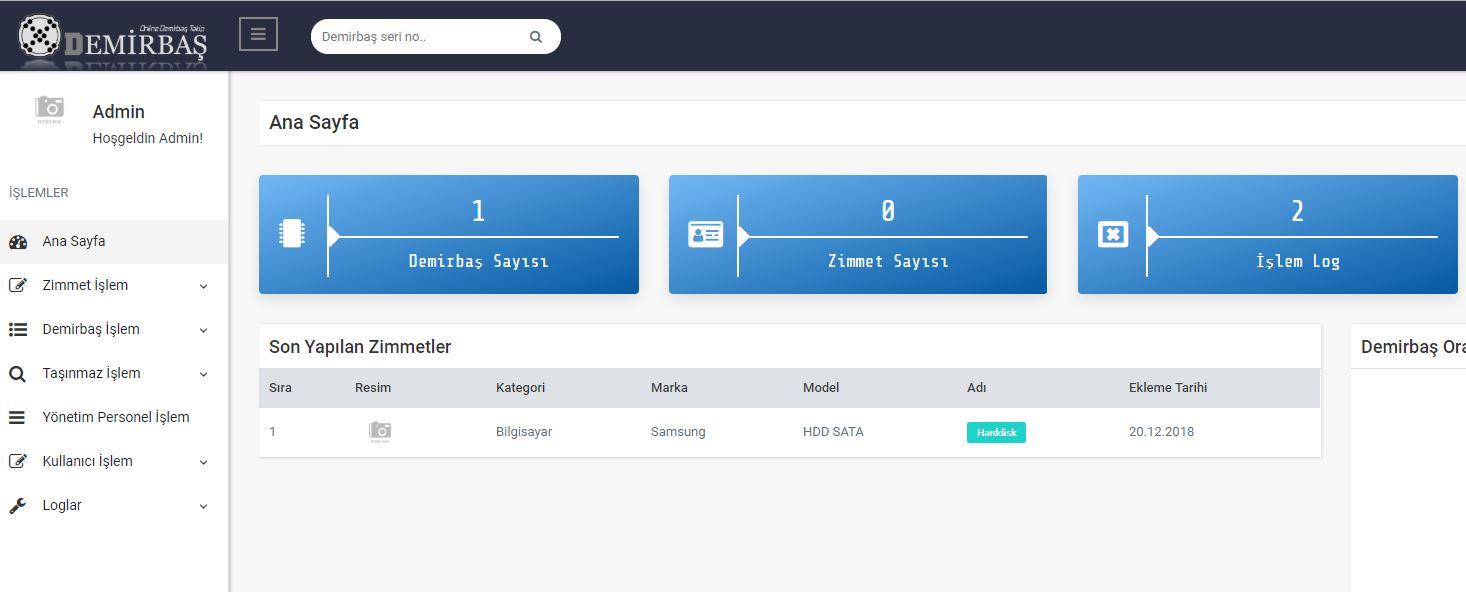1466x592 pixels.
Task: Click the Loglar wrench icon
Action: pos(18,506)
